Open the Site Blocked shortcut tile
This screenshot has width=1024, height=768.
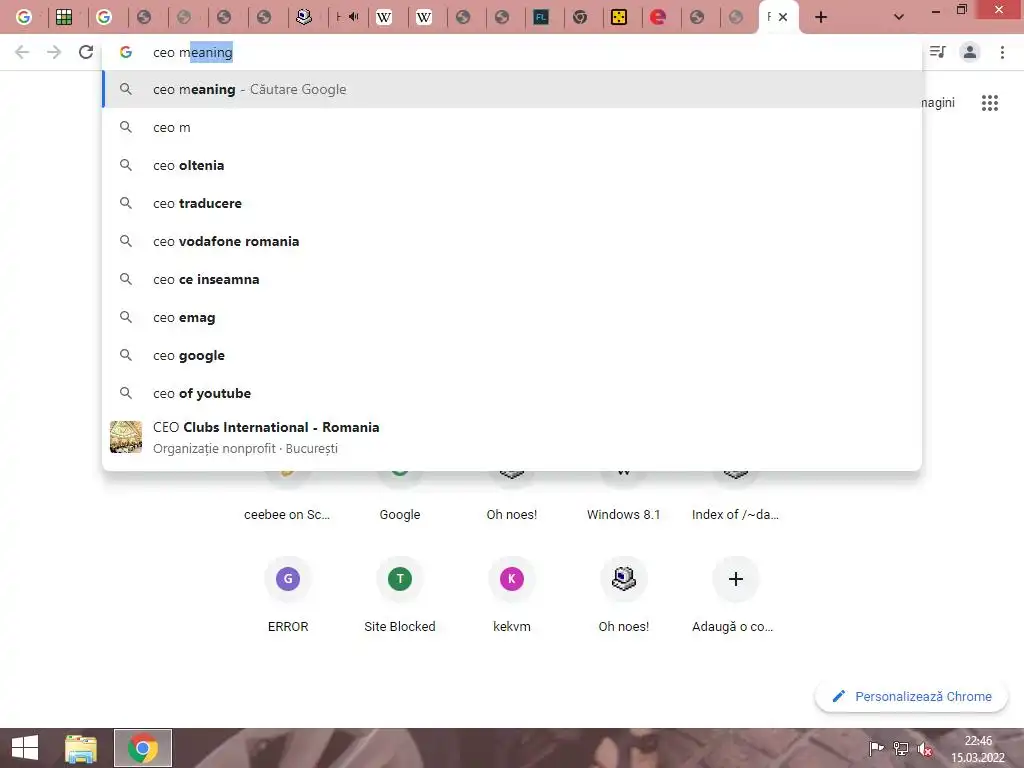[400, 594]
